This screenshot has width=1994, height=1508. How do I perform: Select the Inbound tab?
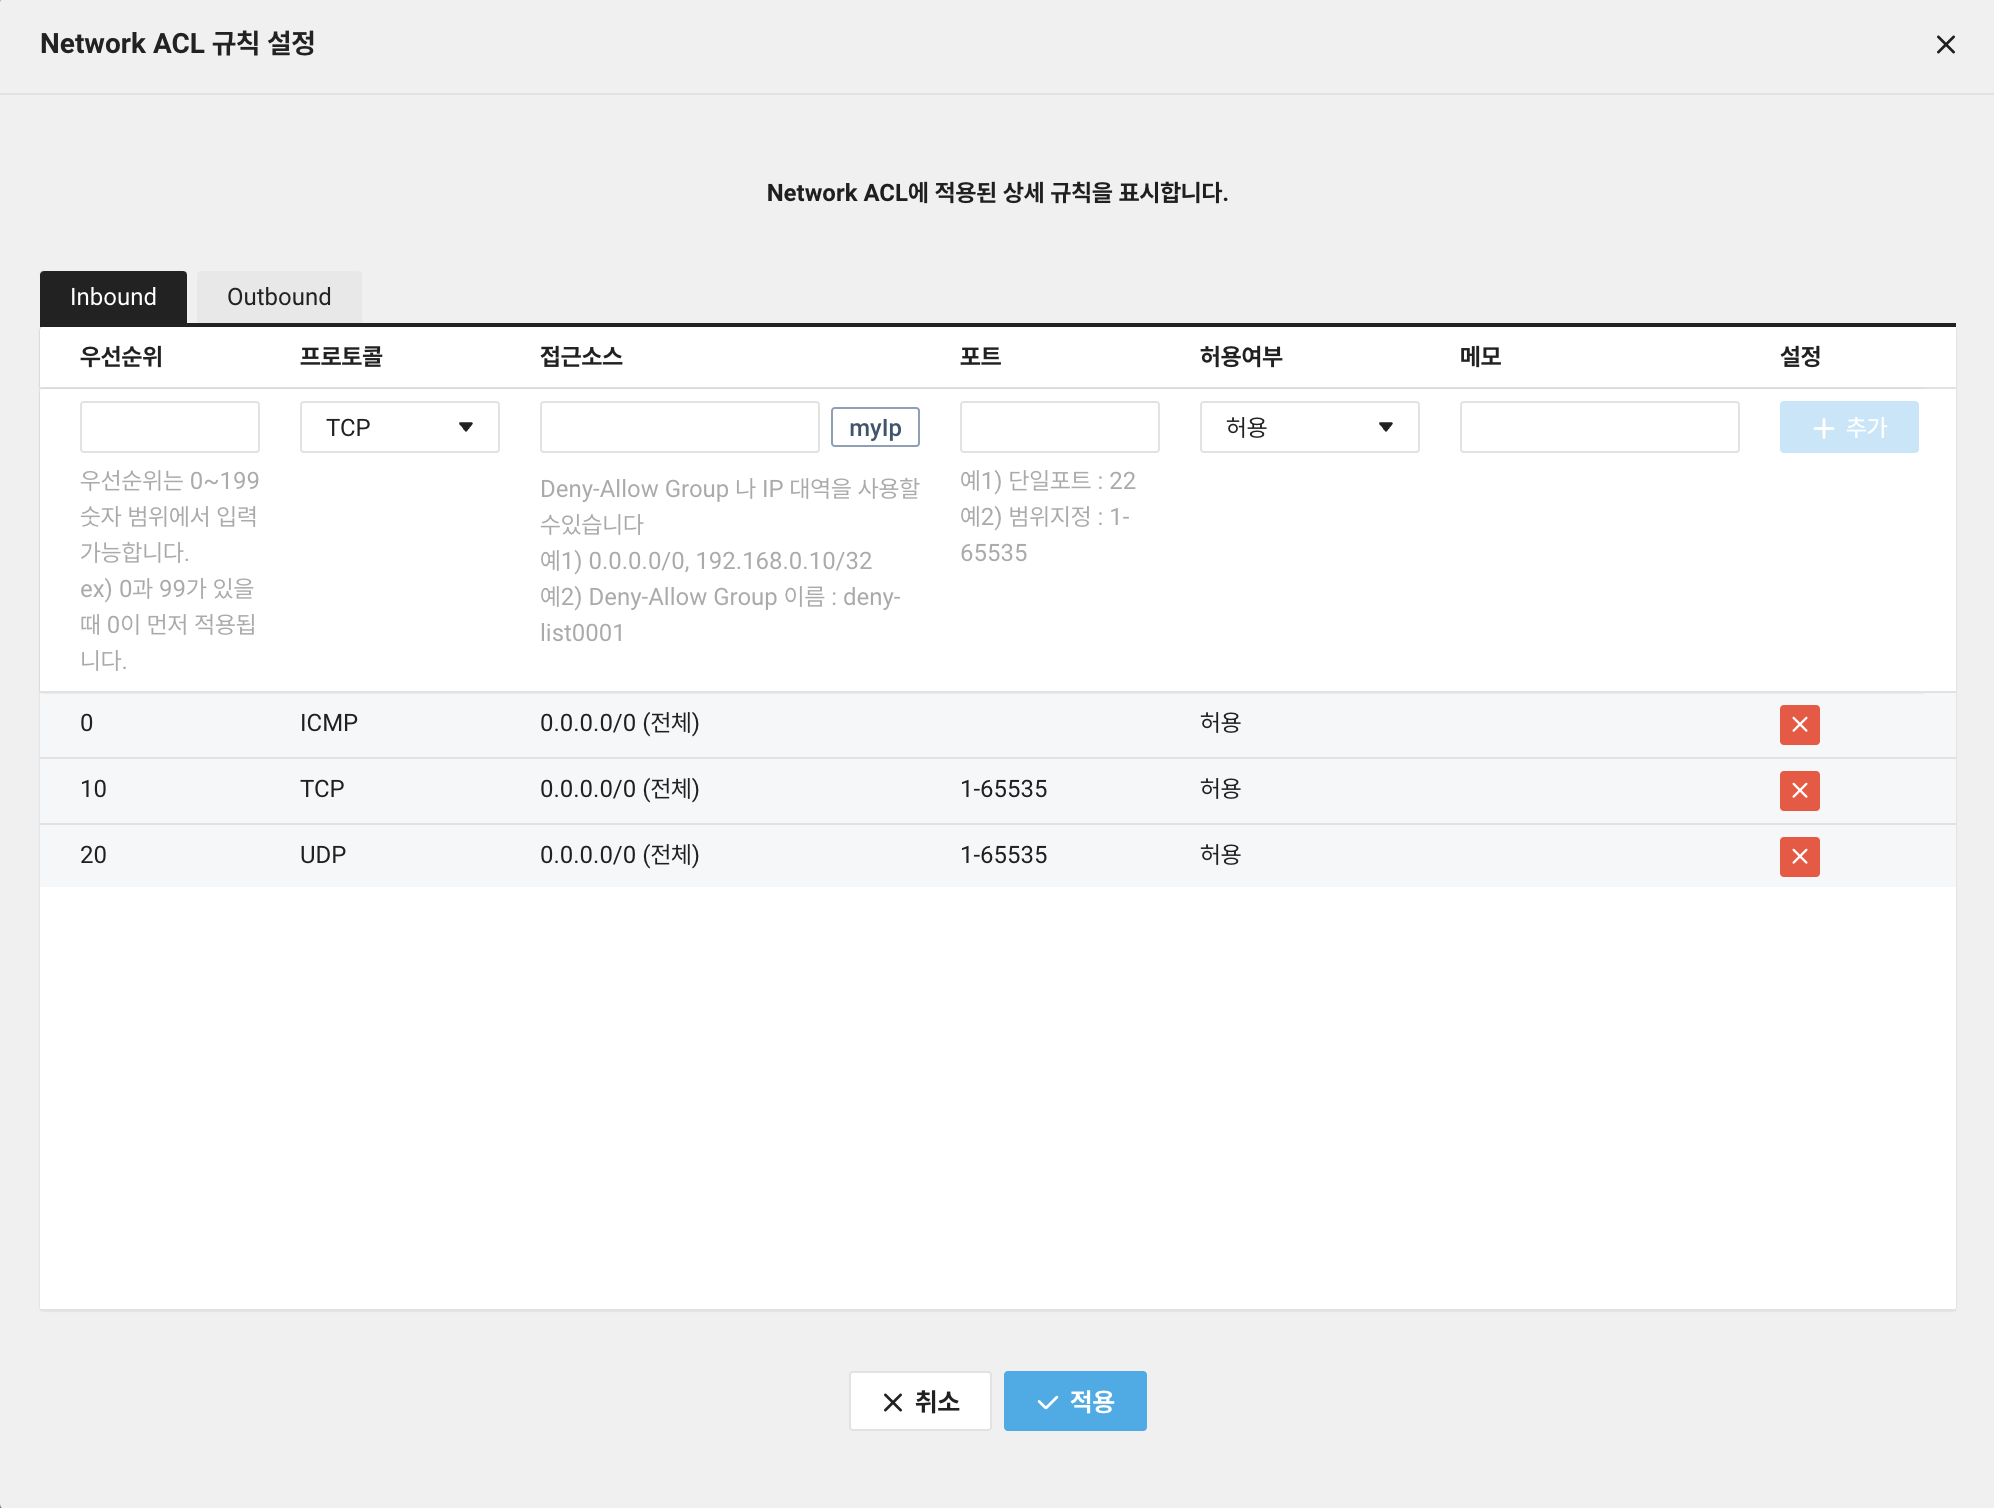point(113,297)
